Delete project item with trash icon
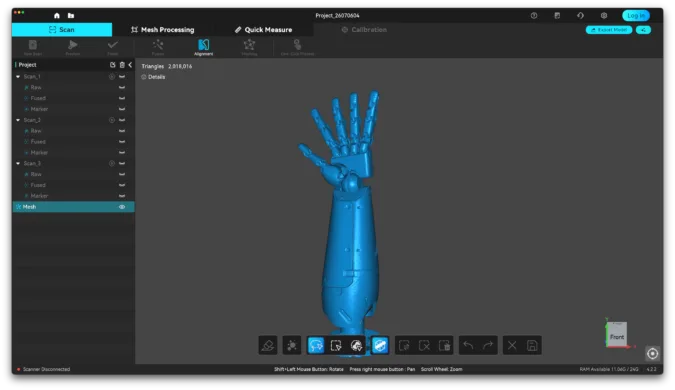 pyautogui.click(x=122, y=65)
